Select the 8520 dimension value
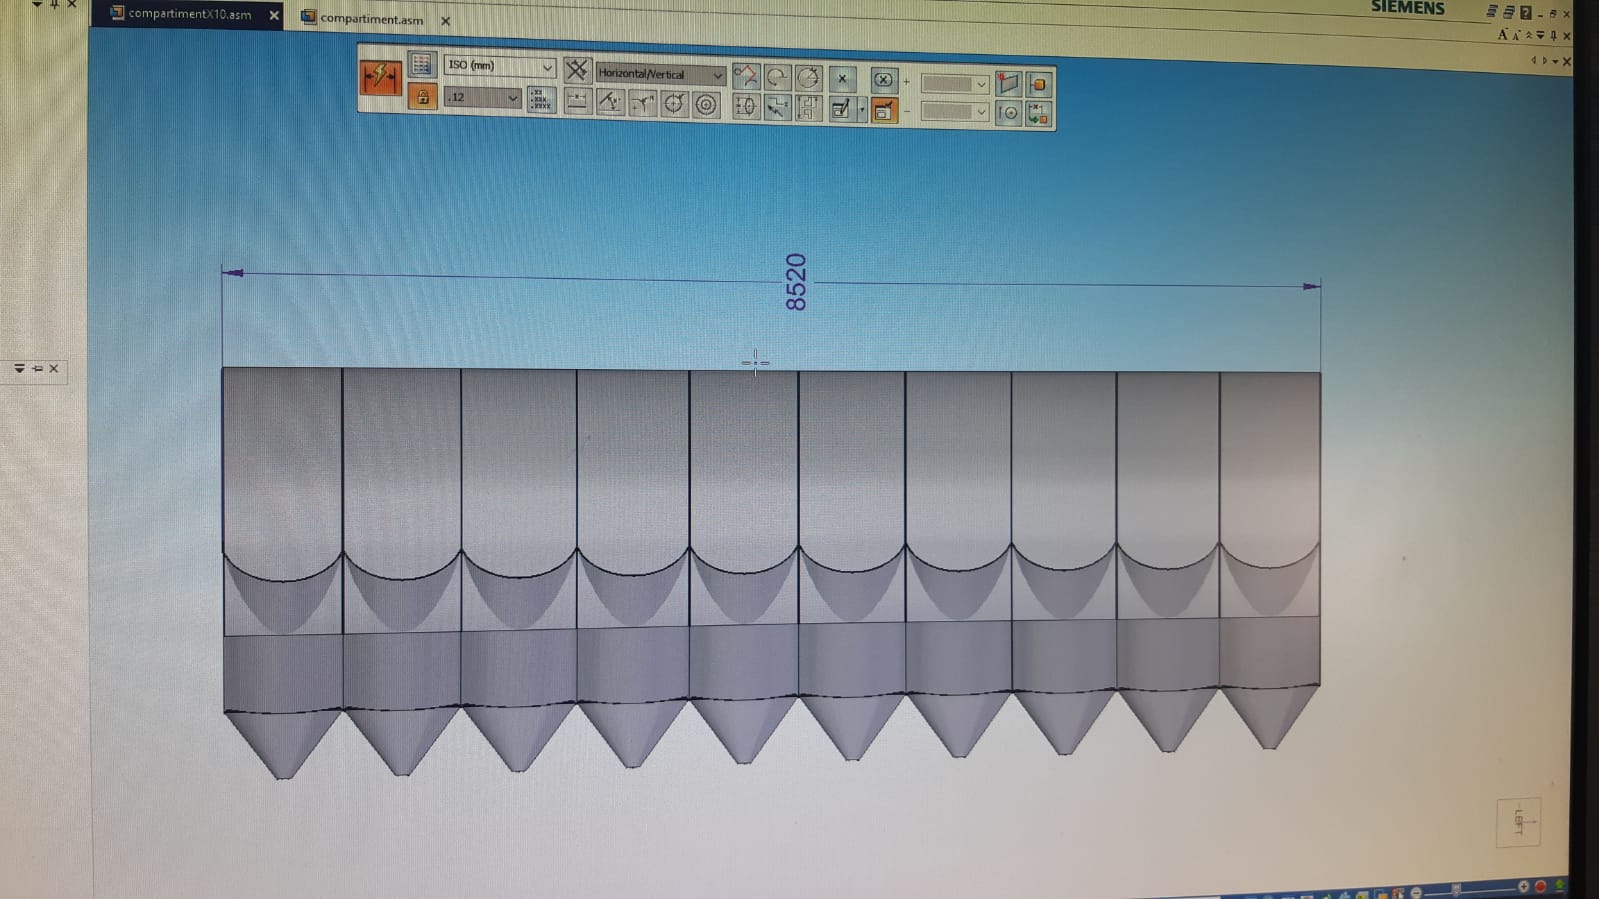This screenshot has width=1599, height=899. pyautogui.click(x=796, y=282)
